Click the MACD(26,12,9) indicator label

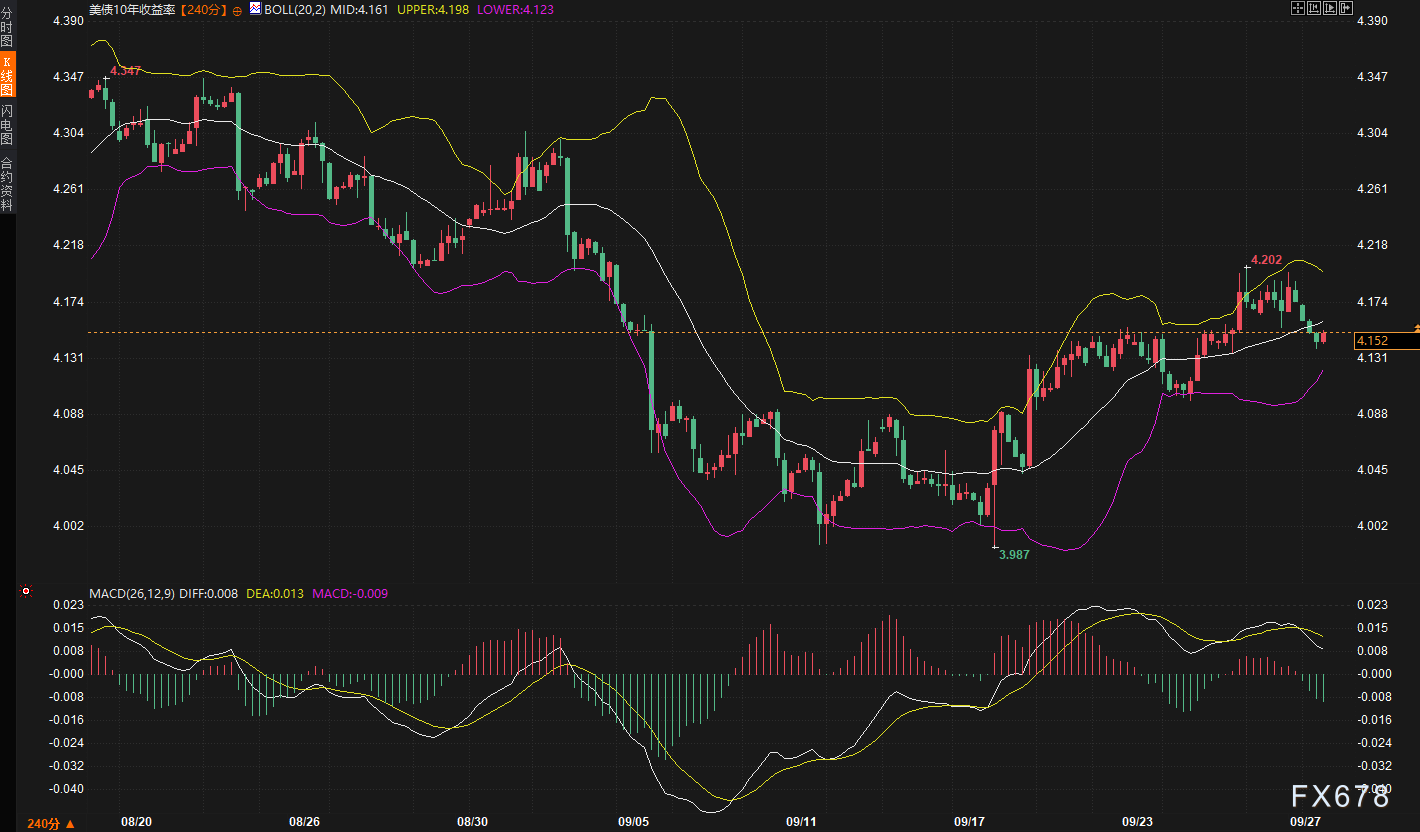tap(132, 593)
